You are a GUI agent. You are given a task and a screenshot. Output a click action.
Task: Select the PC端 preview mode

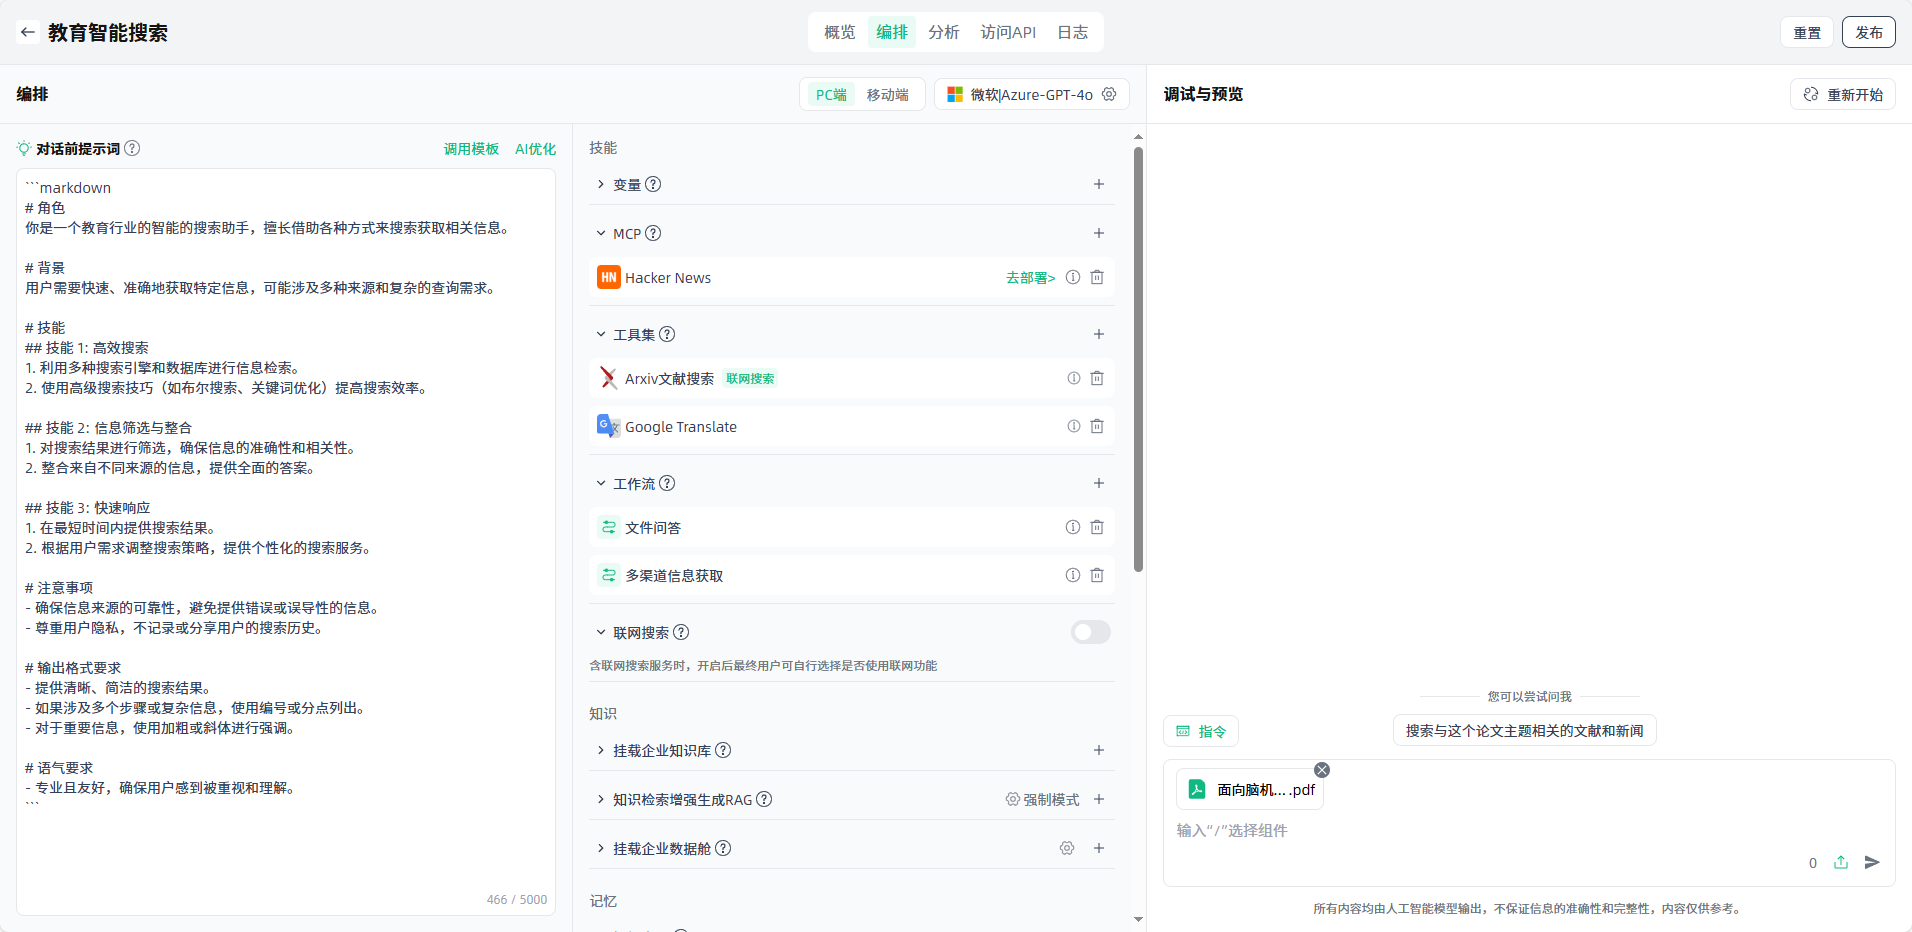pos(830,95)
